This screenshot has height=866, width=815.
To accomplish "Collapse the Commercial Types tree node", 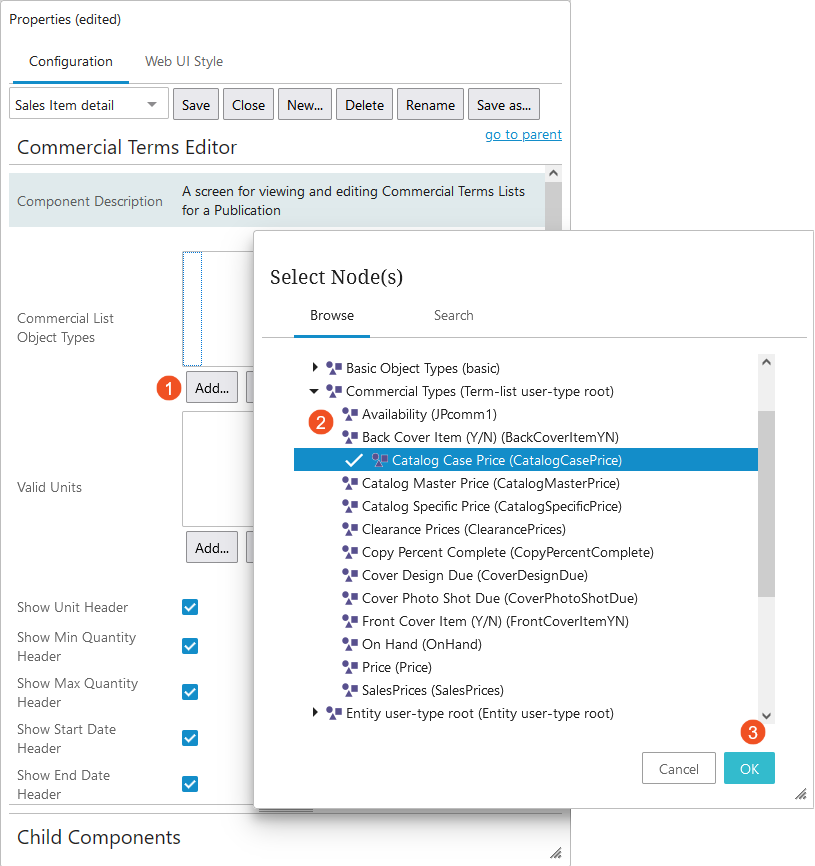I will (314, 391).
